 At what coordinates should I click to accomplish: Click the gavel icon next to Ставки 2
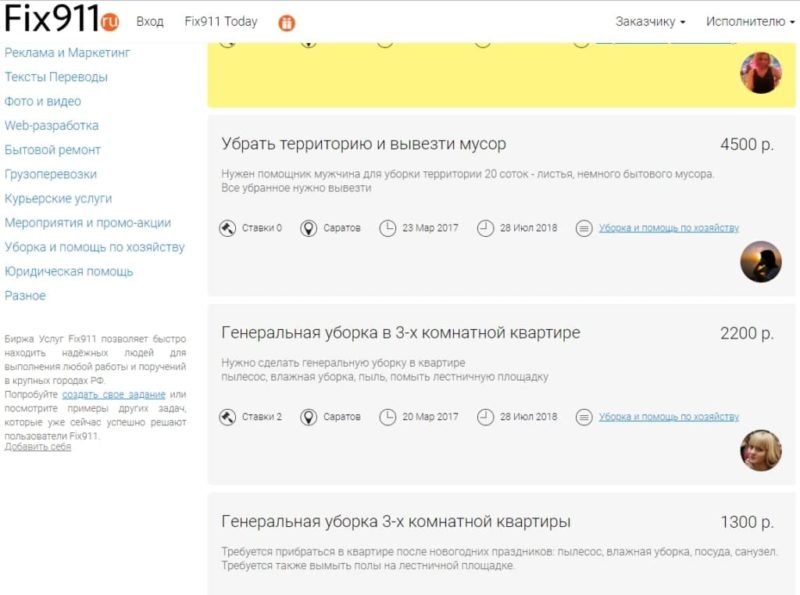click(x=228, y=417)
